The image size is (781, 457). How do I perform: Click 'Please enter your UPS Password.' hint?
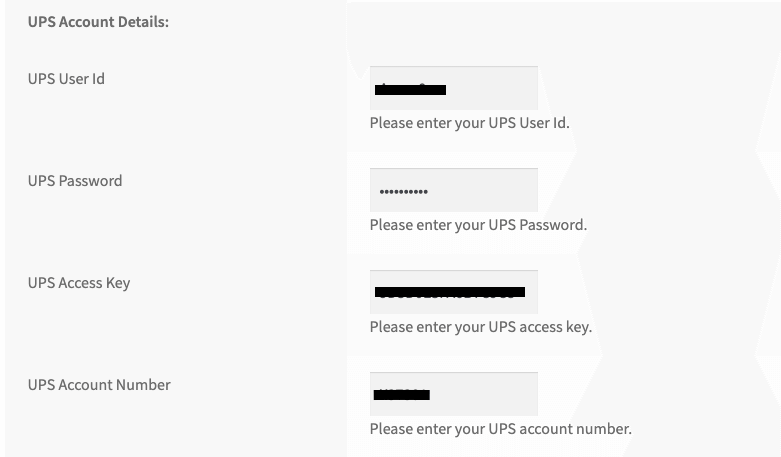478,225
